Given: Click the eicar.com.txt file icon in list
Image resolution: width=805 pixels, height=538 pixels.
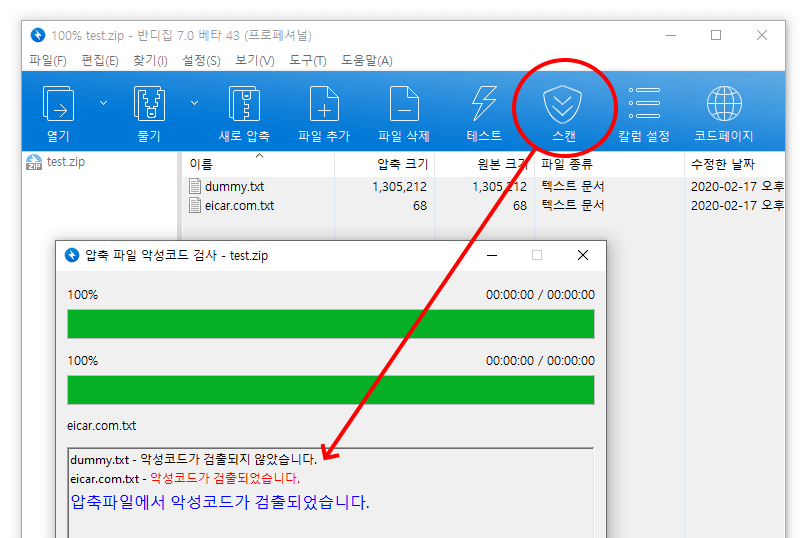Looking at the screenshot, I should pos(195,206).
